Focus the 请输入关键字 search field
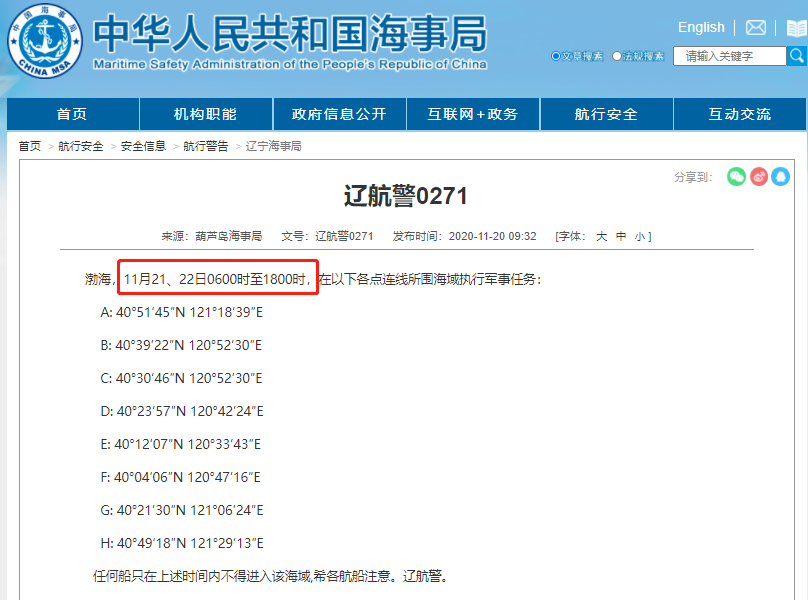The image size is (808, 600). point(729,56)
